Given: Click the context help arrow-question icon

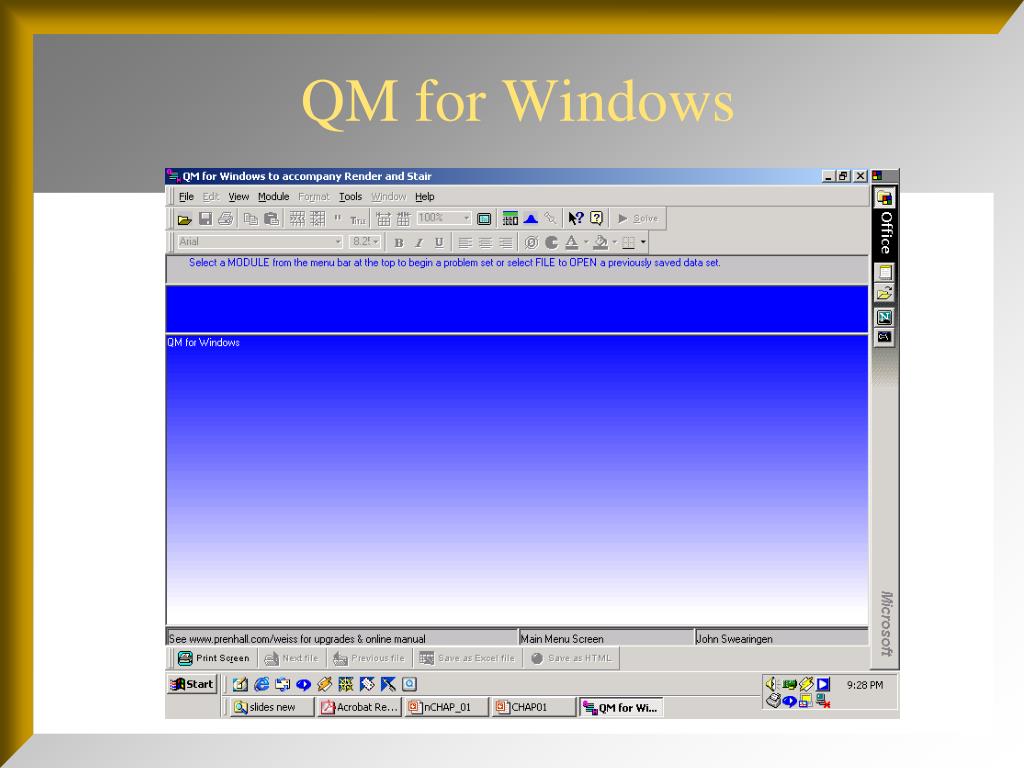Looking at the screenshot, I should 575,218.
